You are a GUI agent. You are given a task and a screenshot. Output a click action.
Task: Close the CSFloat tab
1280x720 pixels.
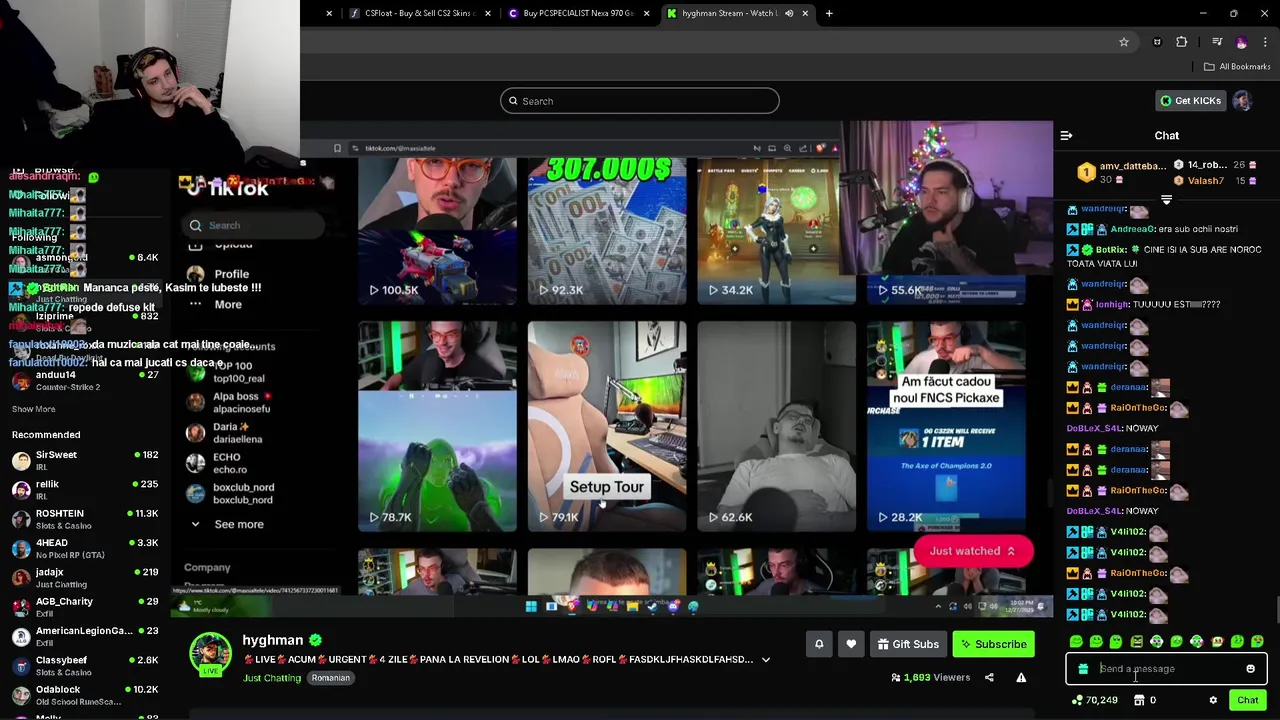click(x=488, y=13)
